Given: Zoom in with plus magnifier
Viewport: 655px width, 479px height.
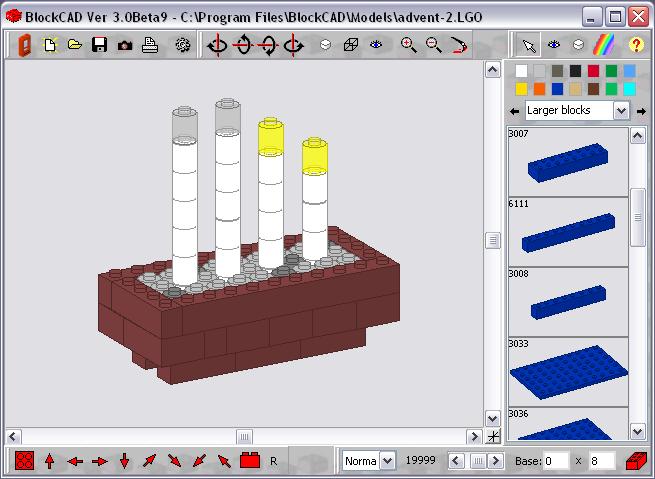Looking at the screenshot, I should pyautogui.click(x=408, y=45).
